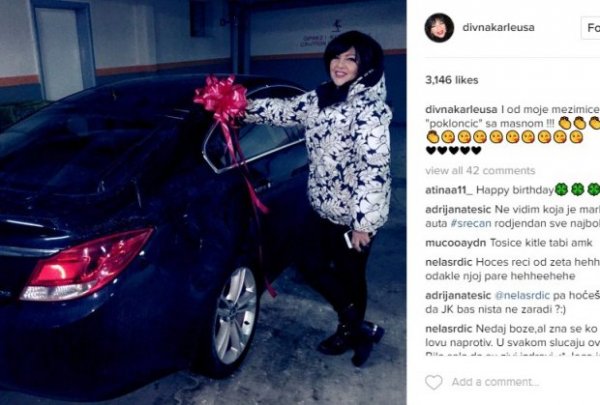Open the @nelasrdic mention link
Viewport: 600px width, 405px height.
522,295
